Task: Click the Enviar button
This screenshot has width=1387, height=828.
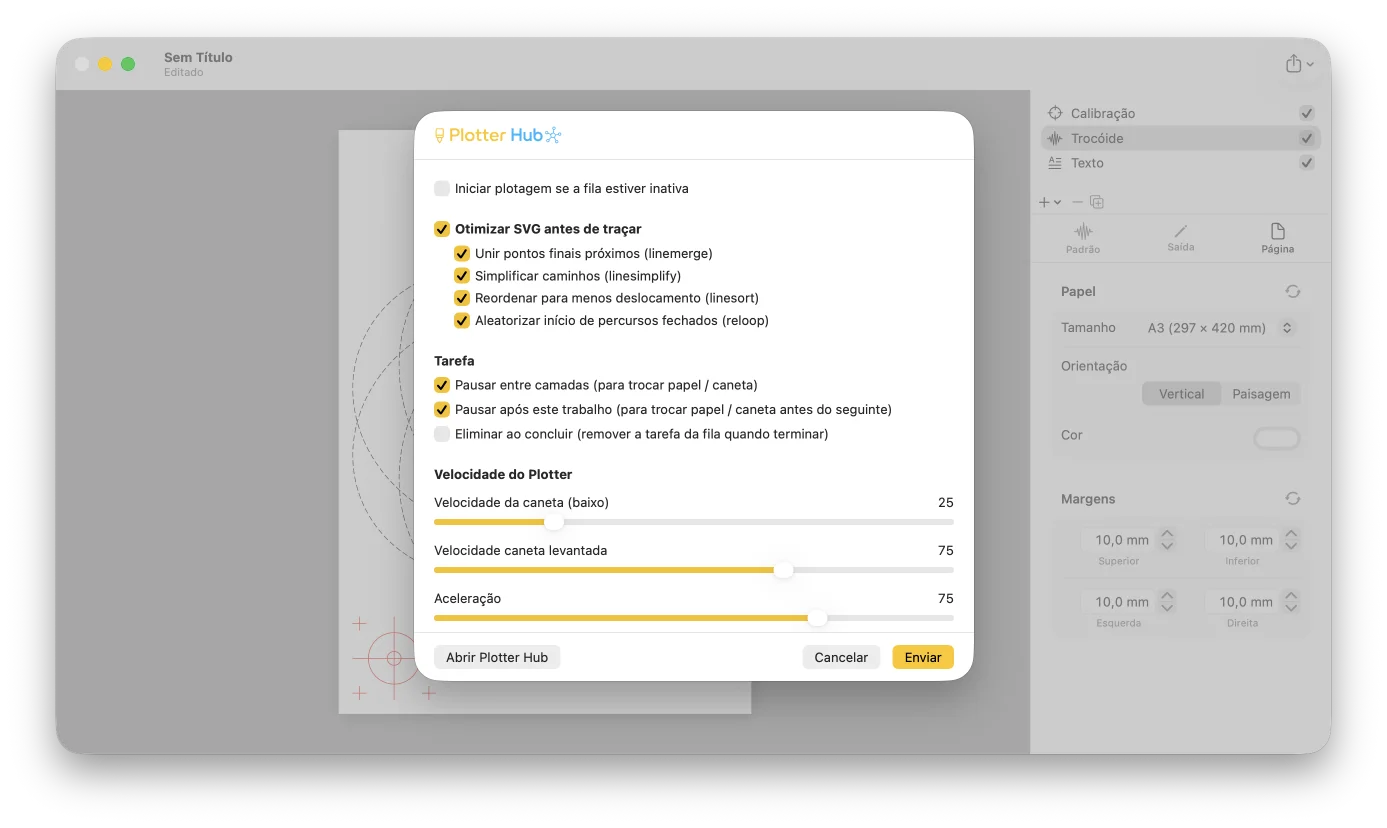Action: tap(923, 657)
